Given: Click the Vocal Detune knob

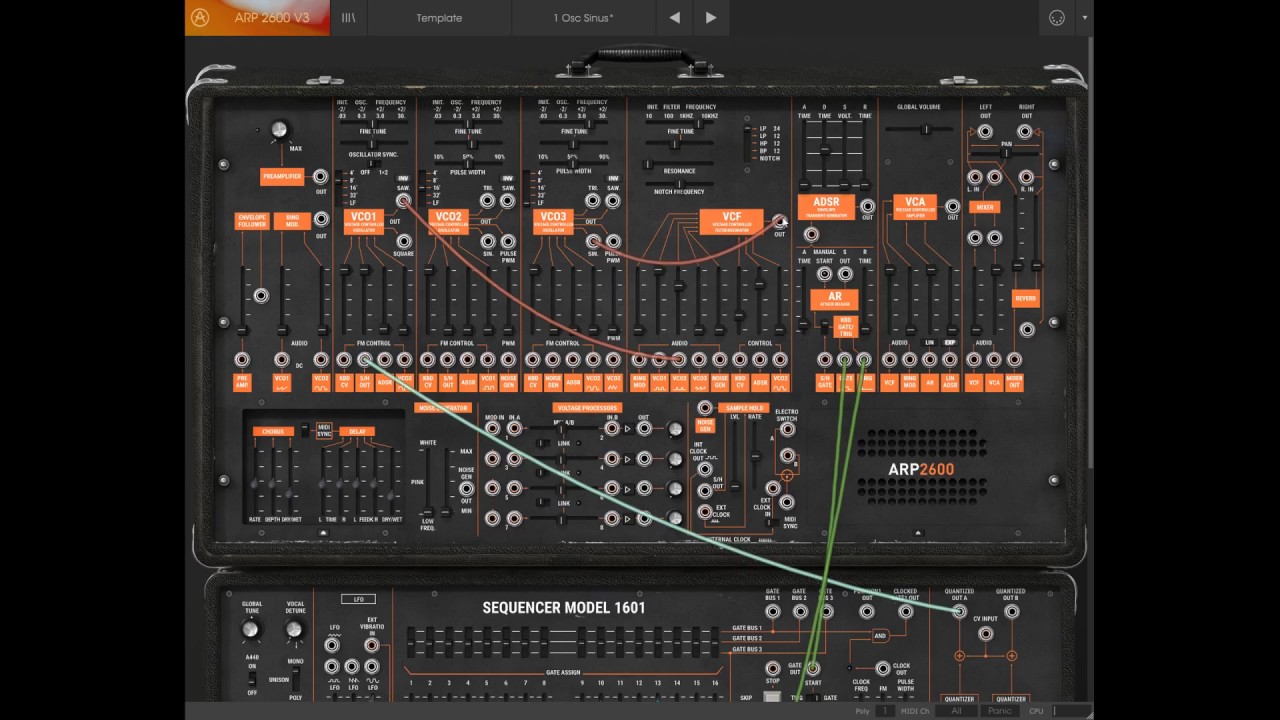Looking at the screenshot, I should tap(293, 629).
